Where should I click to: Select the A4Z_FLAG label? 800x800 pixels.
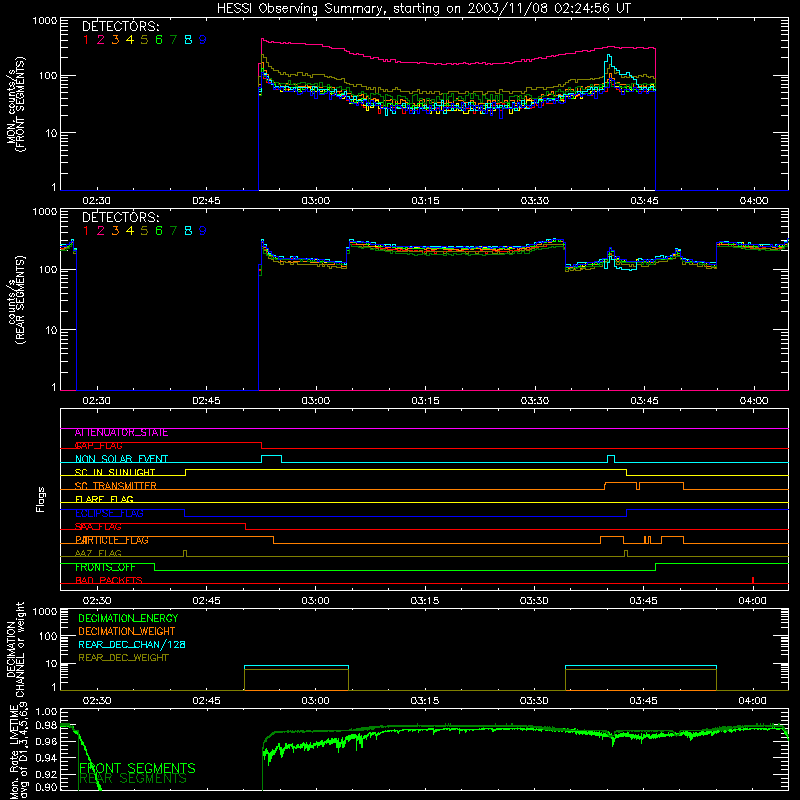[98, 554]
